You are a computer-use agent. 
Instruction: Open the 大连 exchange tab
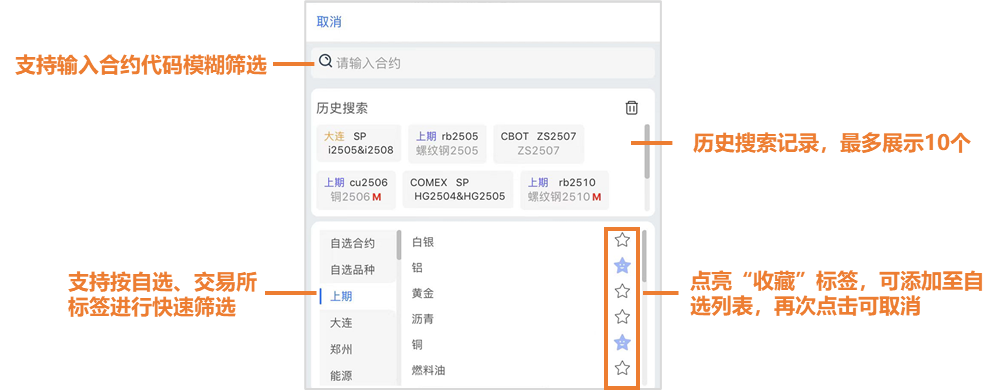(341, 323)
